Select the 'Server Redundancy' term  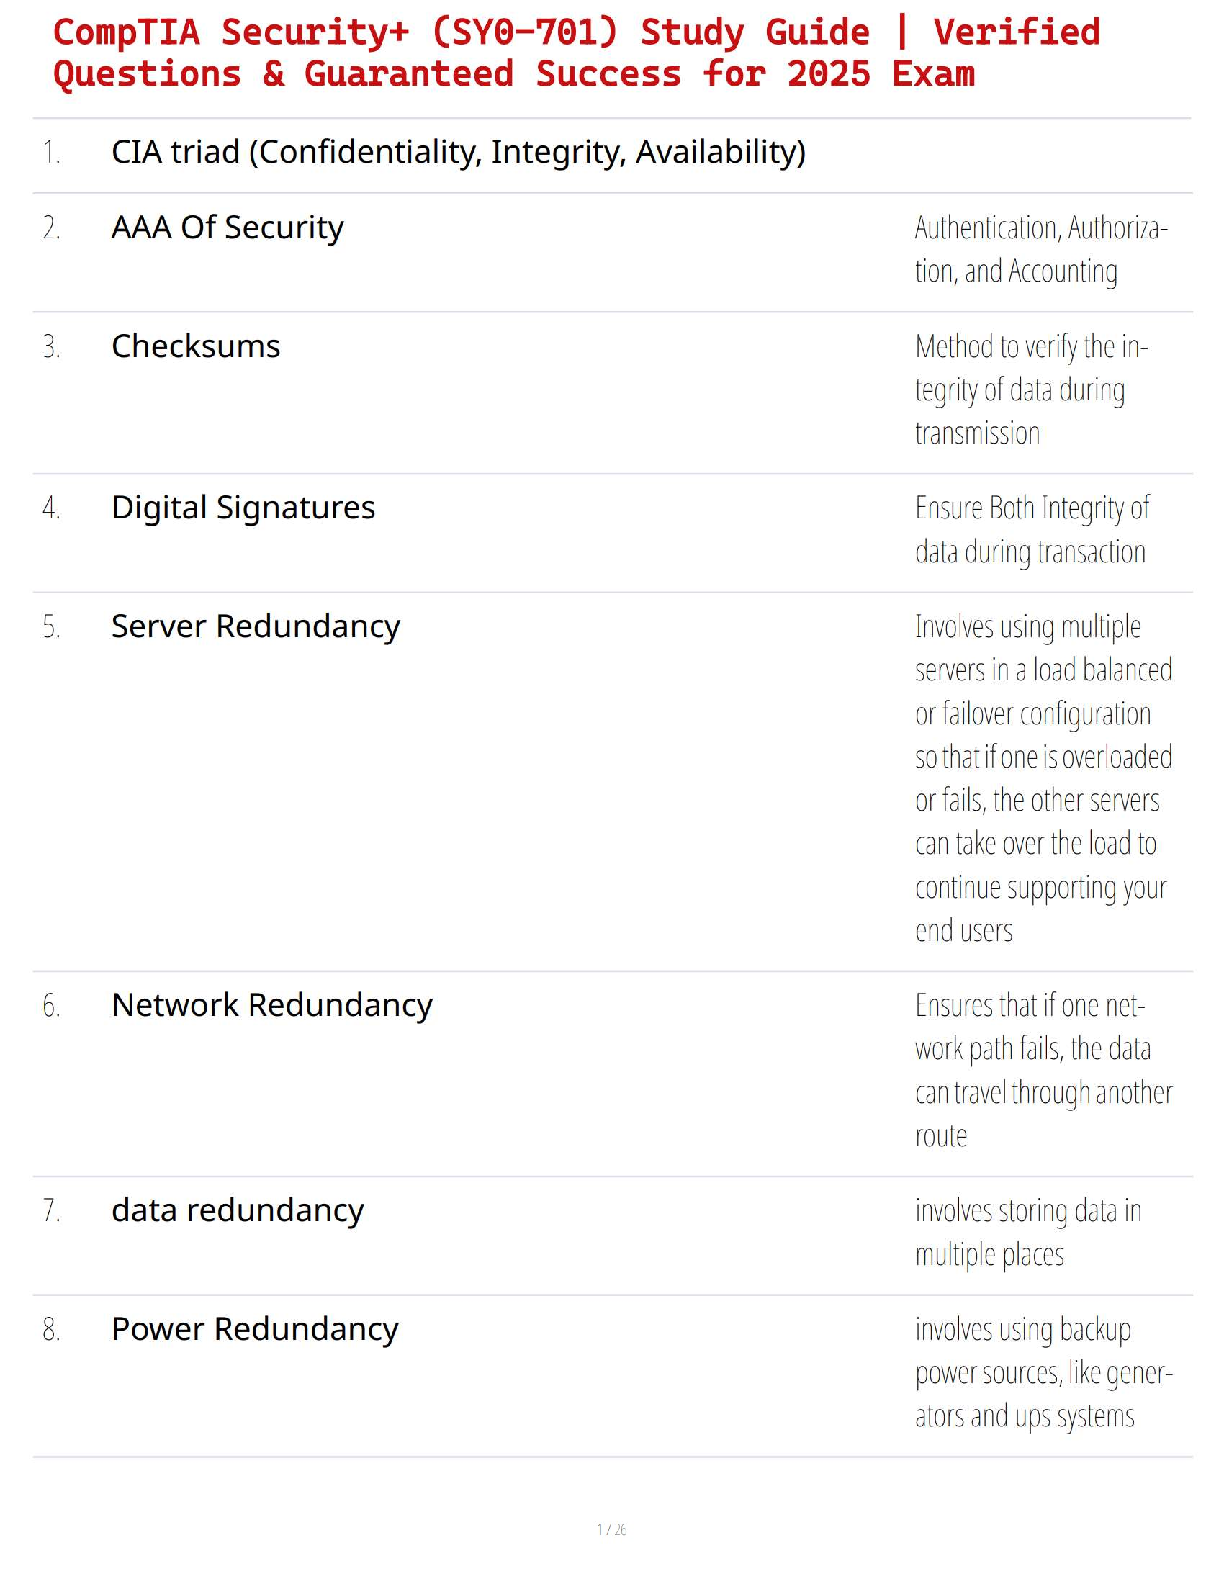coord(255,627)
